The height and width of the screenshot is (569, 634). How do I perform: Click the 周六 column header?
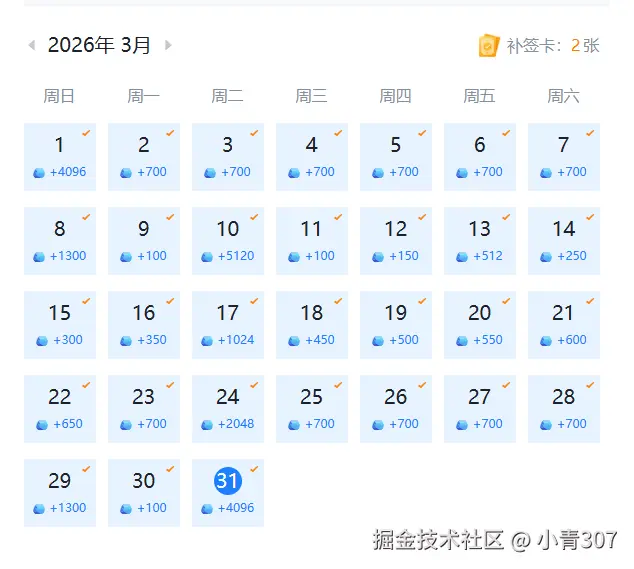(x=564, y=96)
